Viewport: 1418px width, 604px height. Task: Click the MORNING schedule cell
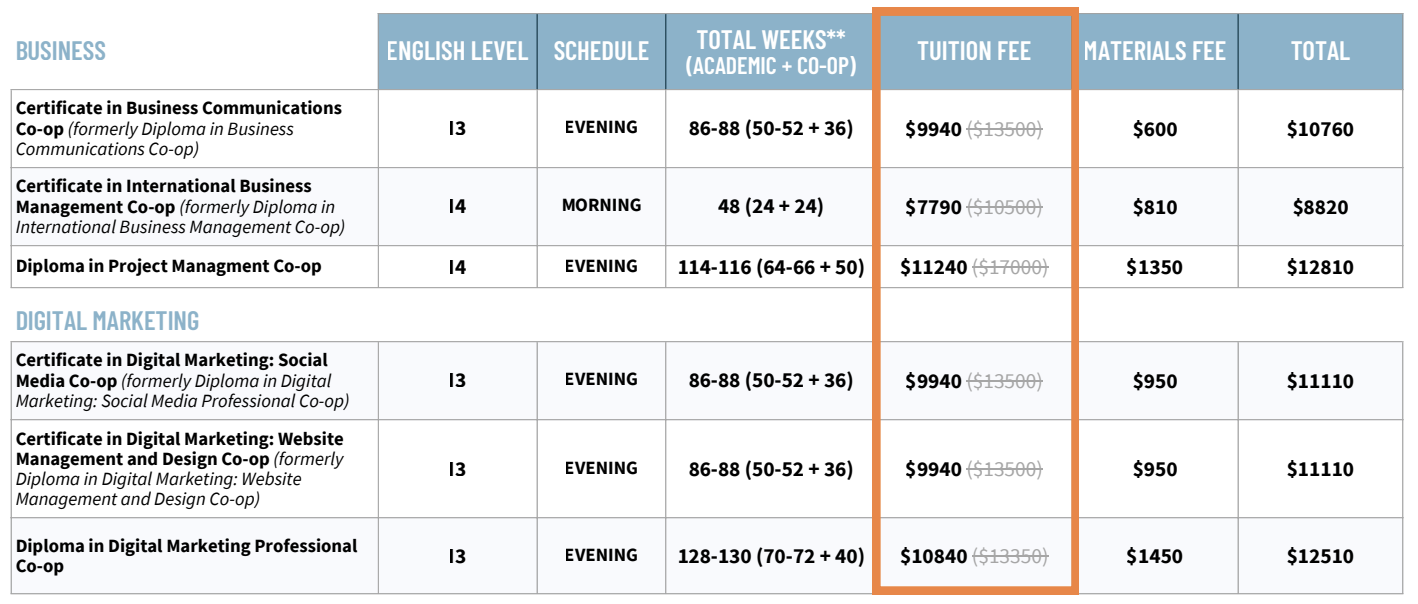601,205
